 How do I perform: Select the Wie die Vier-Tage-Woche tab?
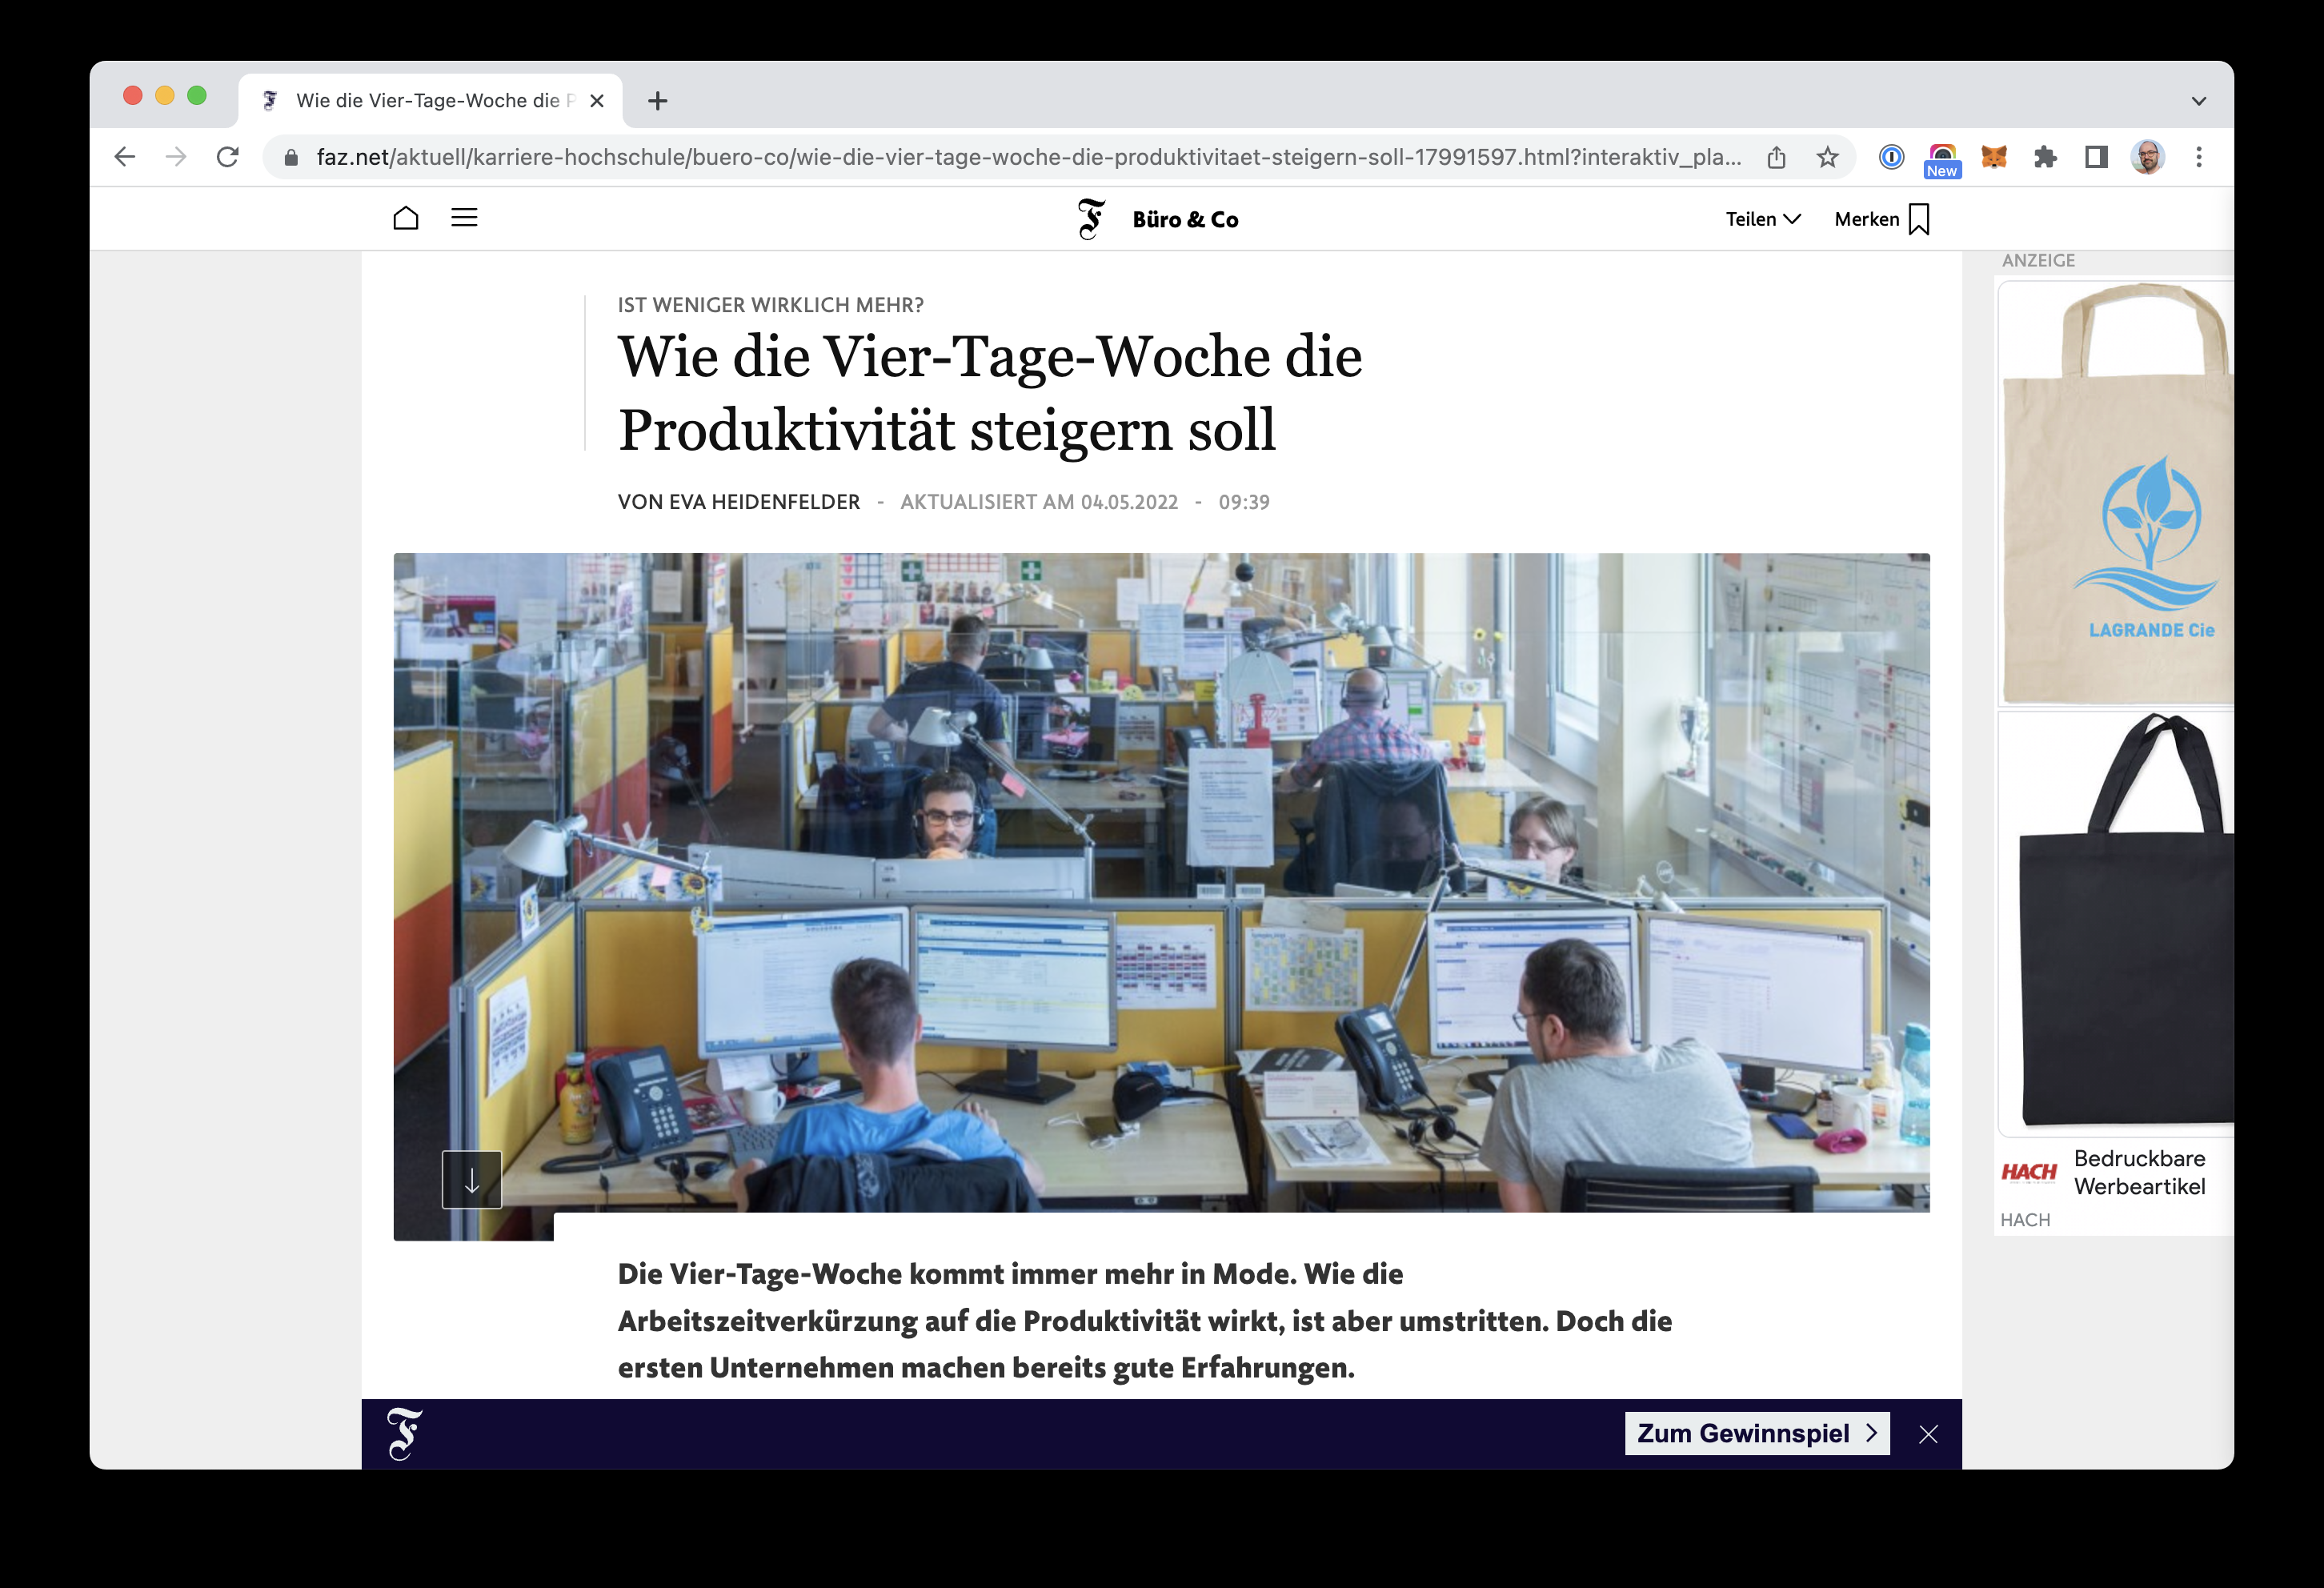tap(430, 101)
